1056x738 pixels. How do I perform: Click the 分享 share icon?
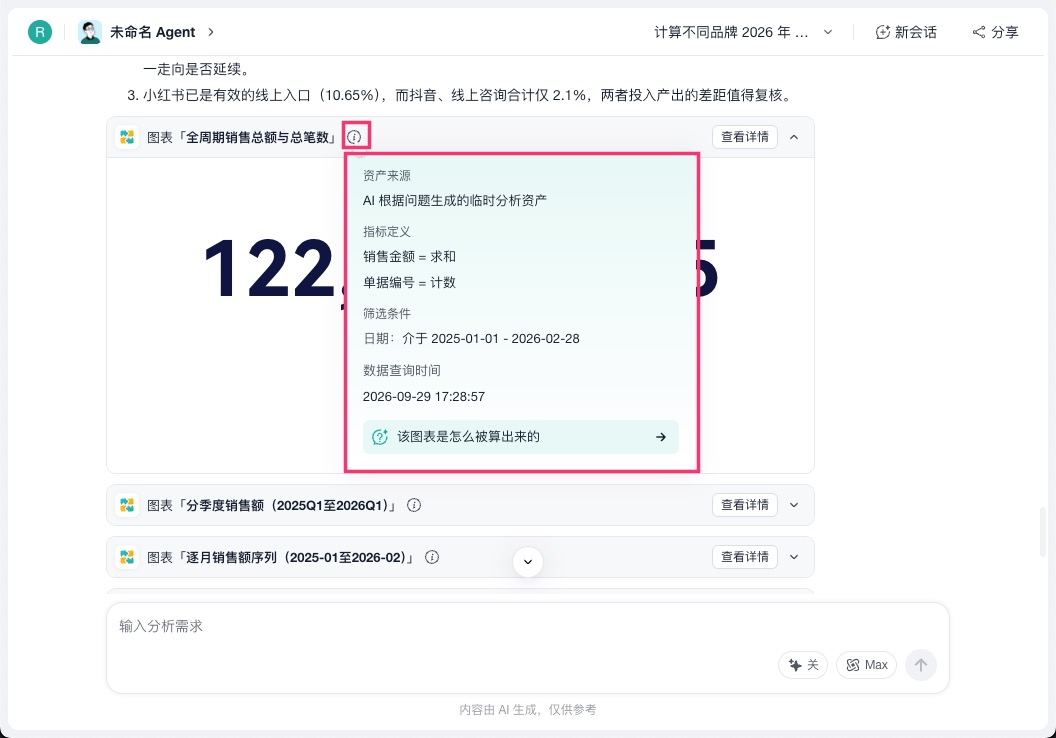click(979, 32)
